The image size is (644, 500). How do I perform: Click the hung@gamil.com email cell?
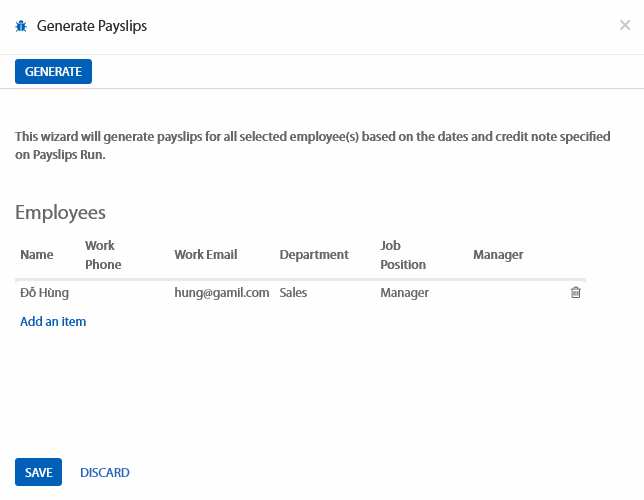tap(222, 293)
